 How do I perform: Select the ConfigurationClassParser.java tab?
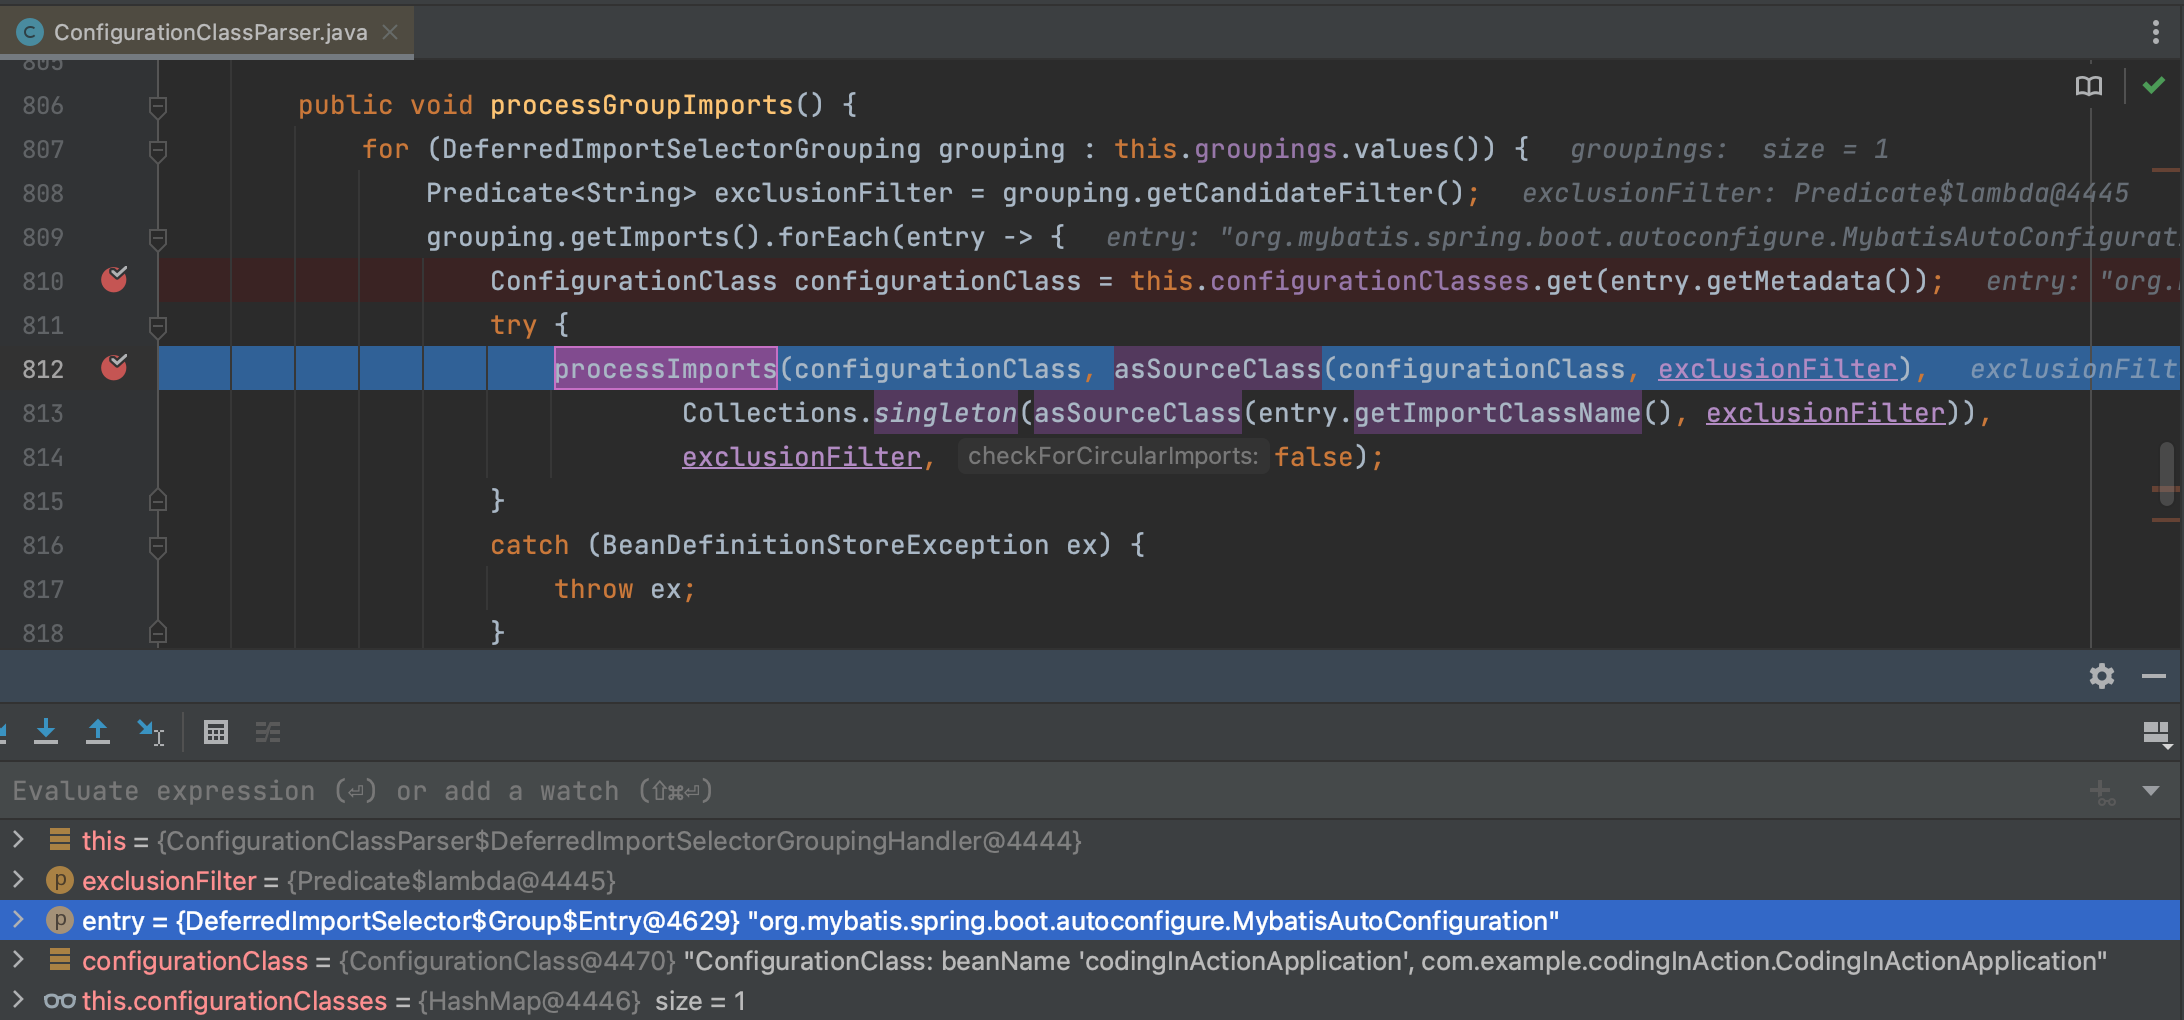point(210,32)
